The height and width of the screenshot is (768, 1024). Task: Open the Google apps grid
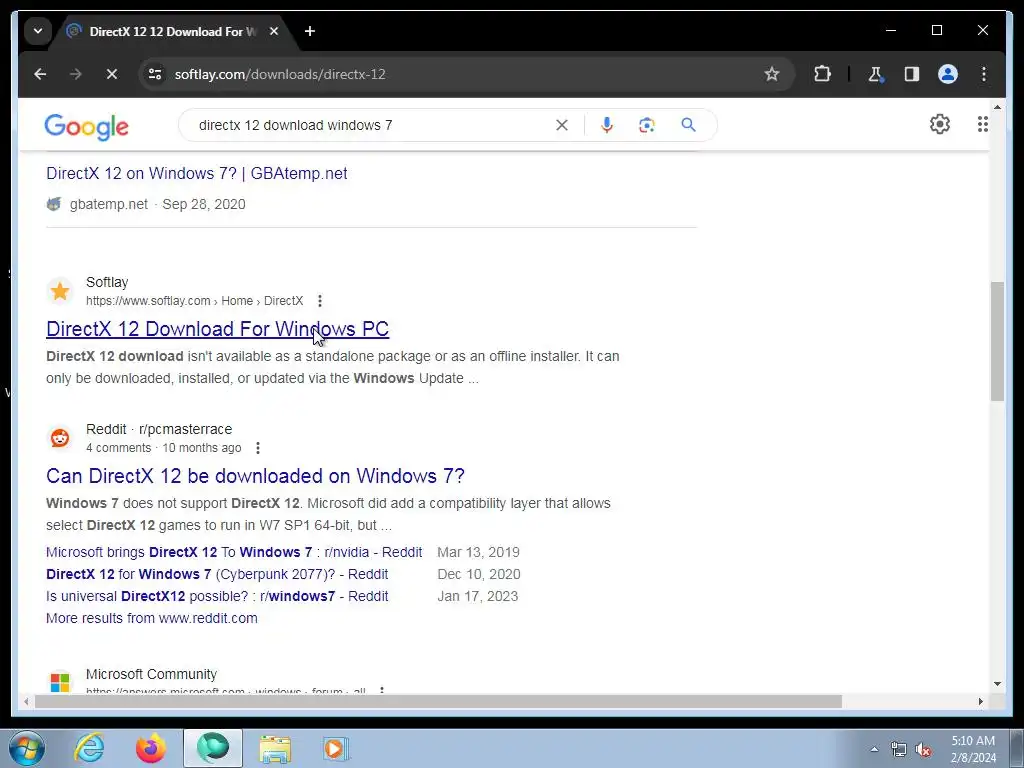[x=982, y=124]
